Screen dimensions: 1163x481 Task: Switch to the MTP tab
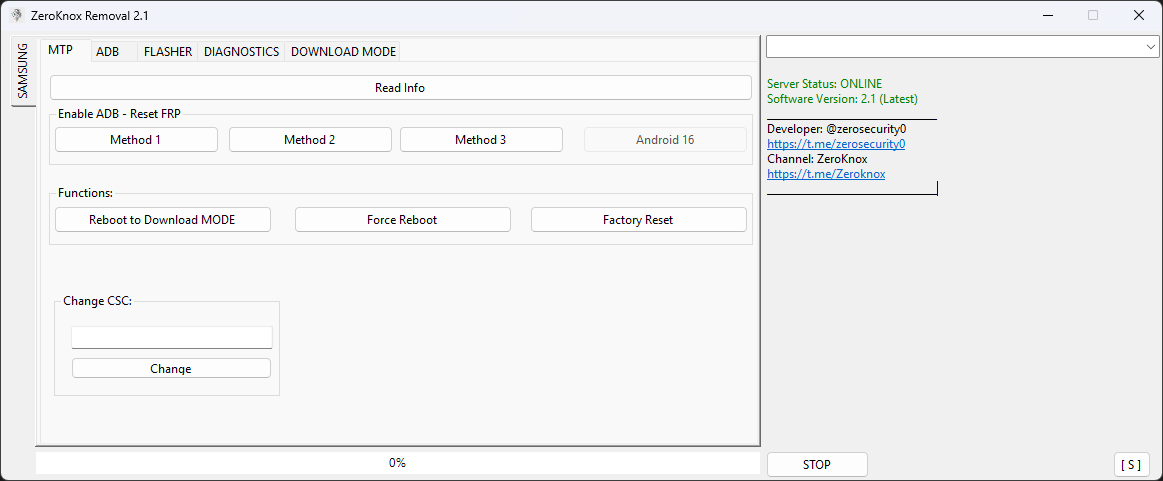click(61, 50)
